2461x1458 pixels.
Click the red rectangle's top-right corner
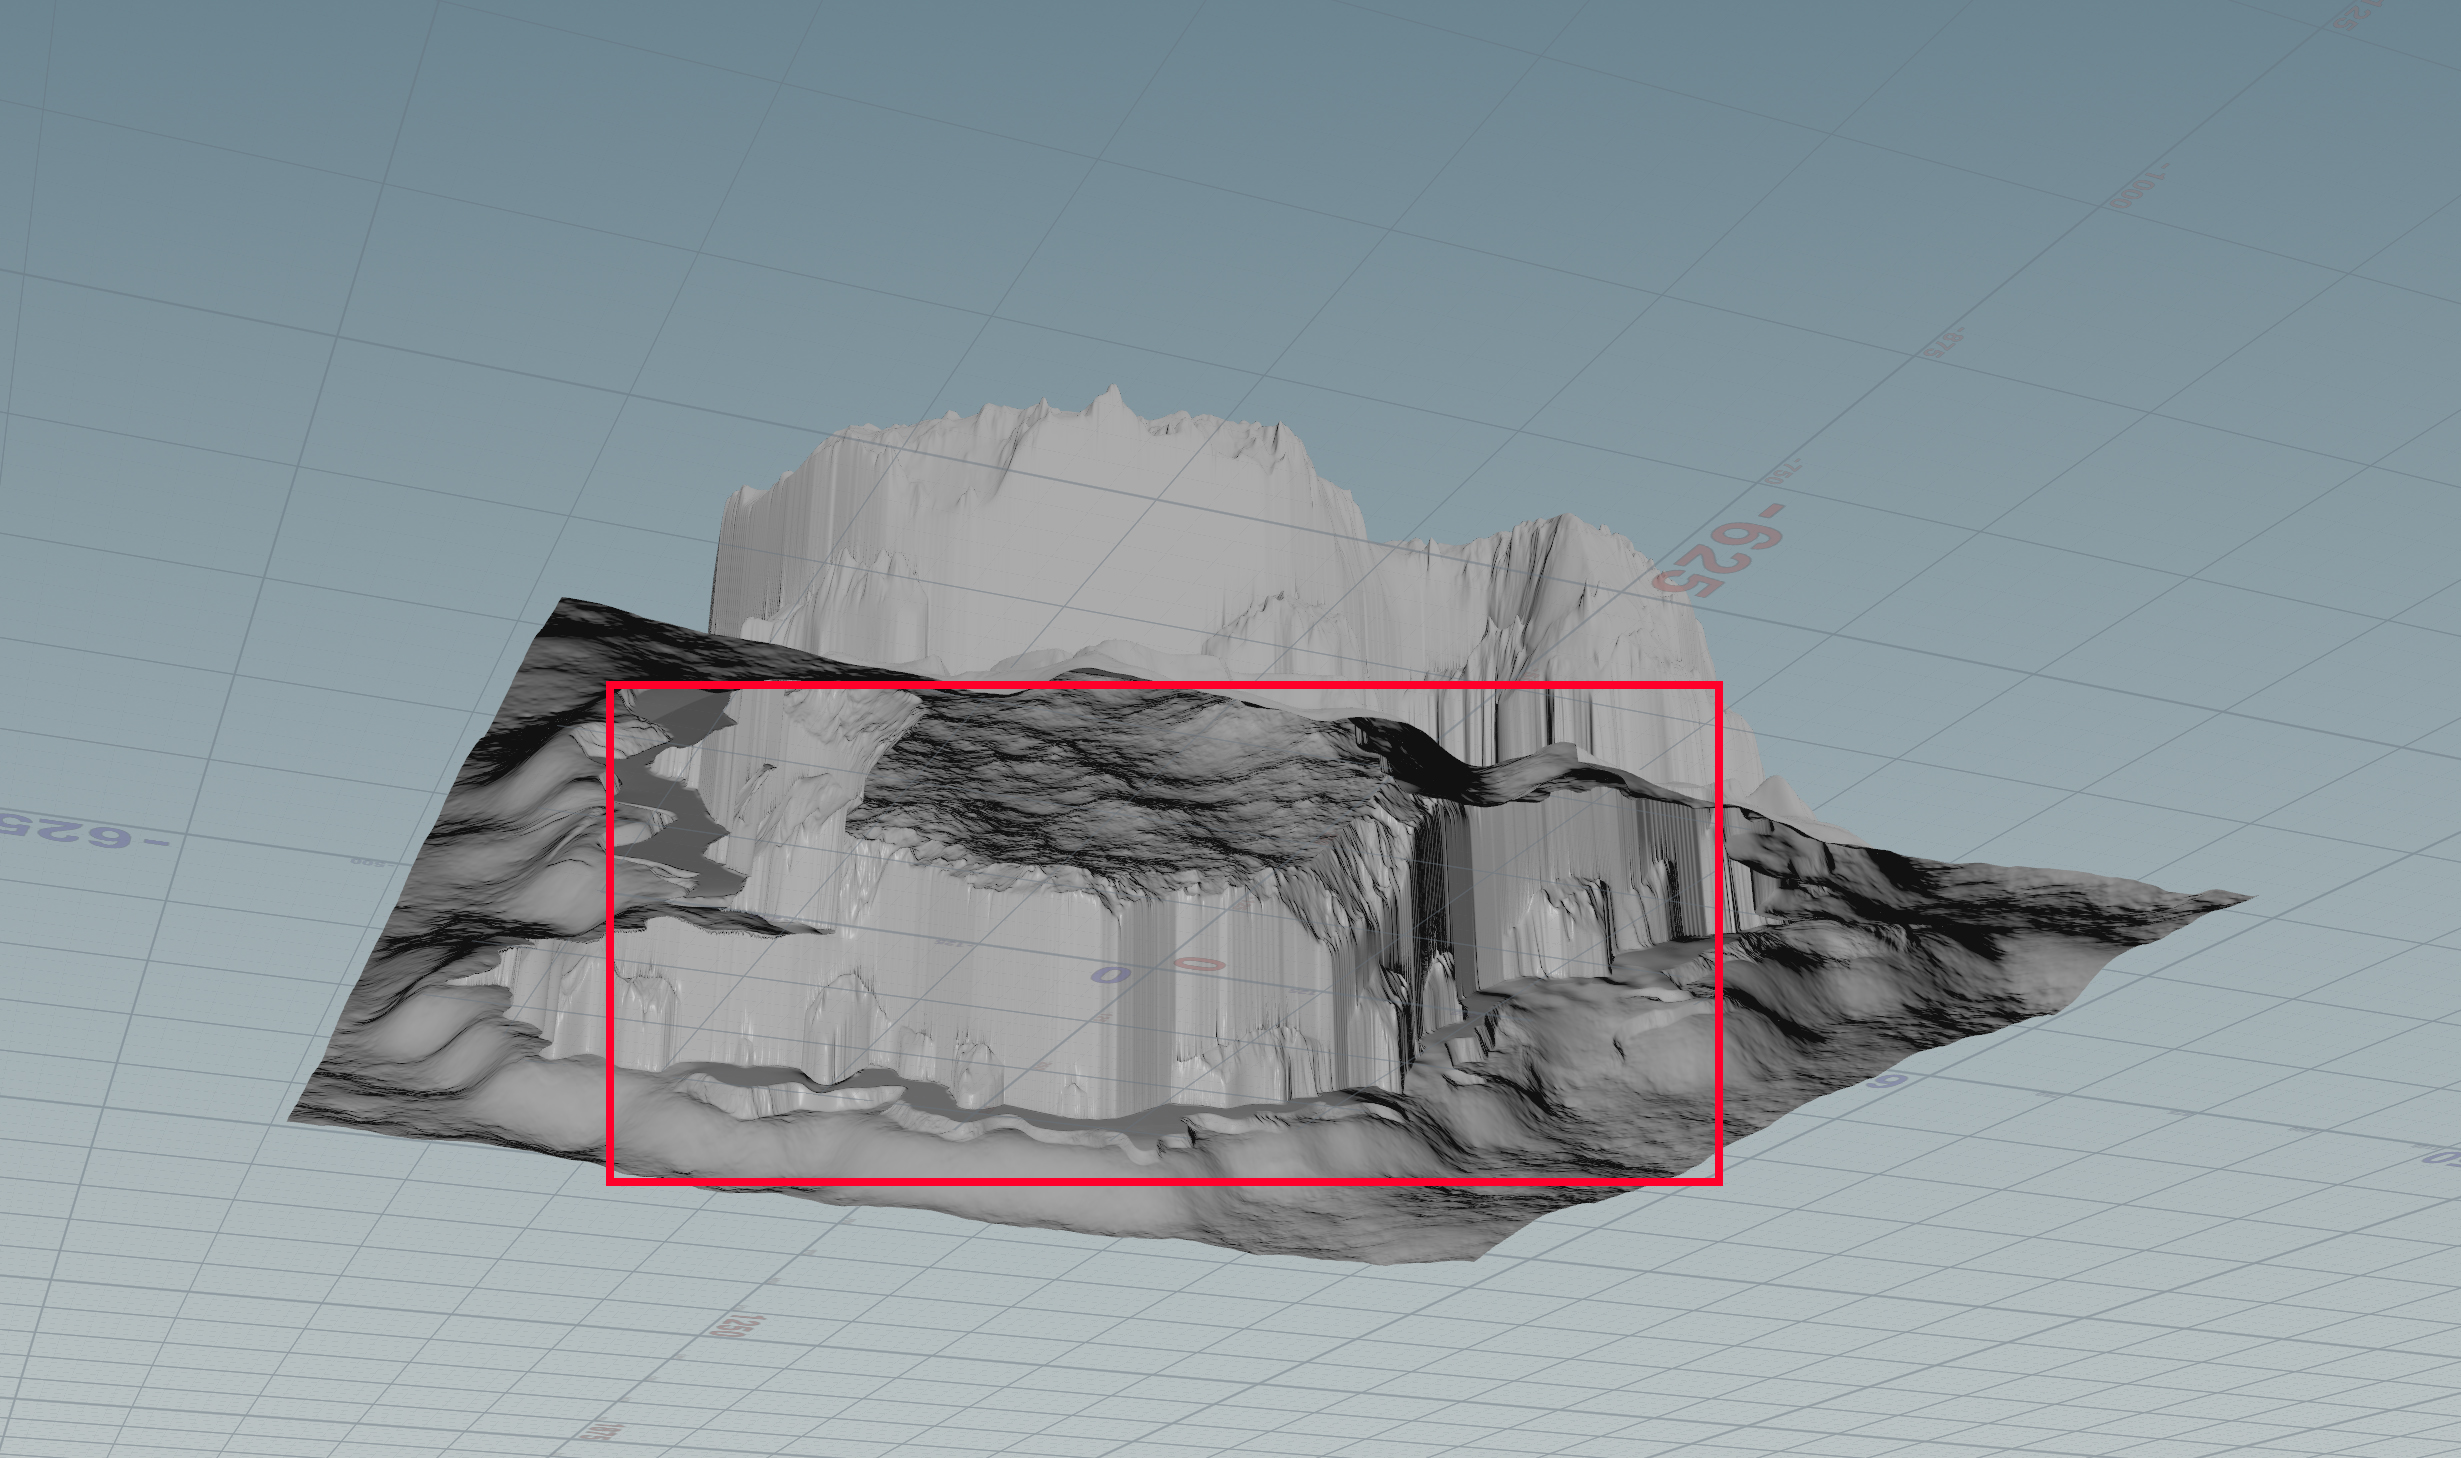tap(1719, 686)
